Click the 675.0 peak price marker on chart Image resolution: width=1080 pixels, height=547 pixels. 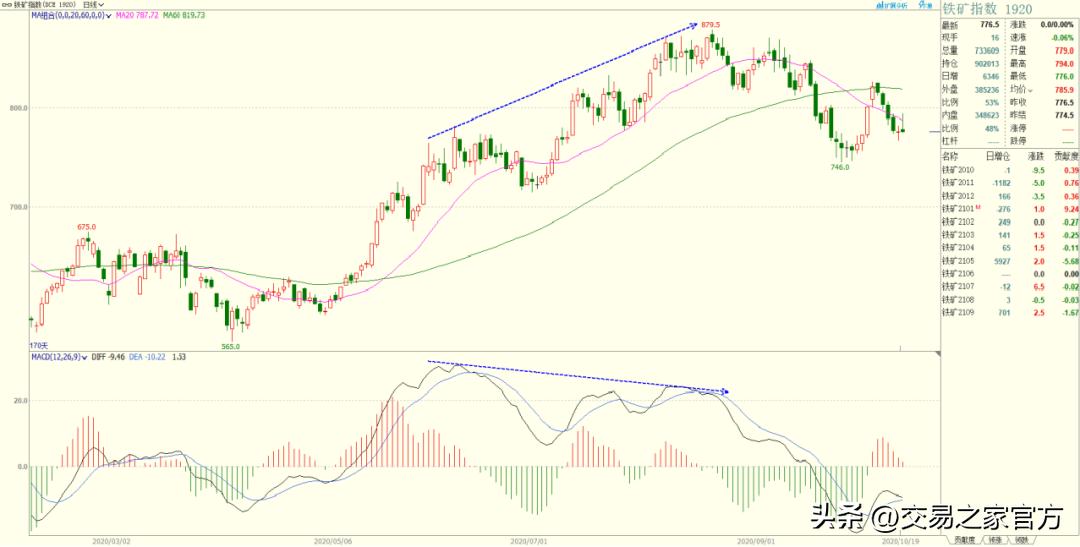pos(86,227)
